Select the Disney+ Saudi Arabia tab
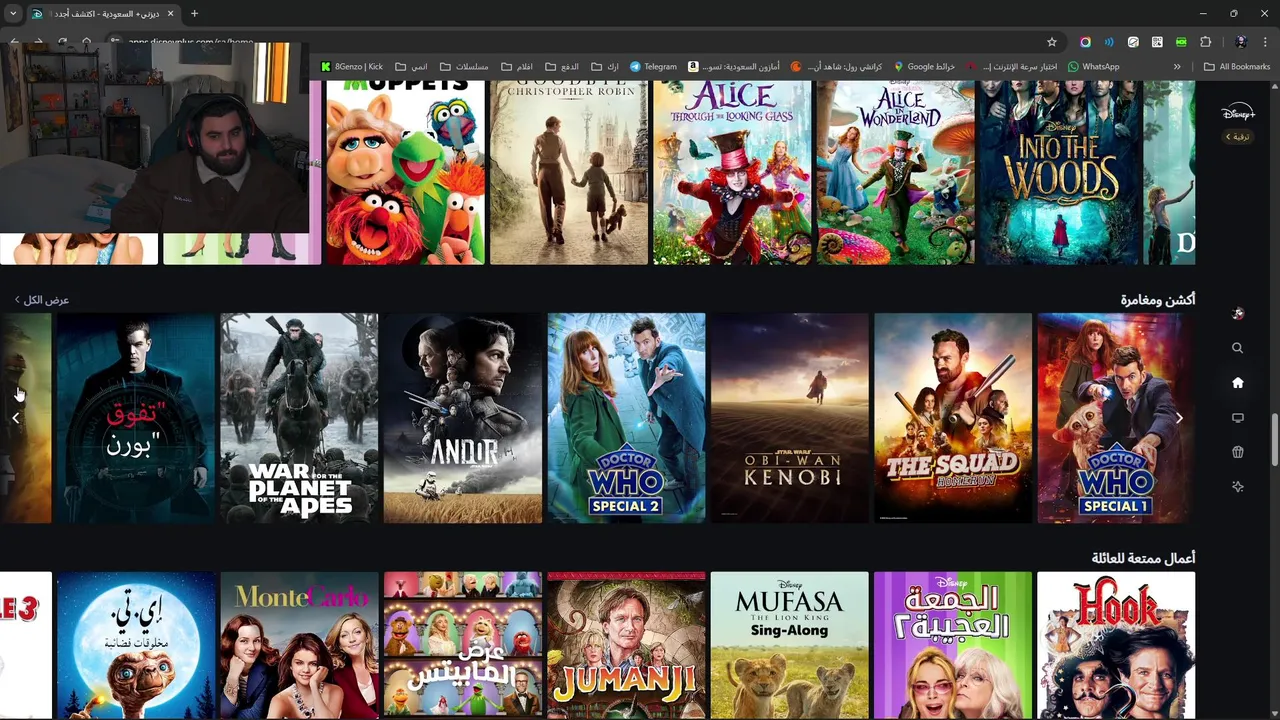 (x=103, y=14)
